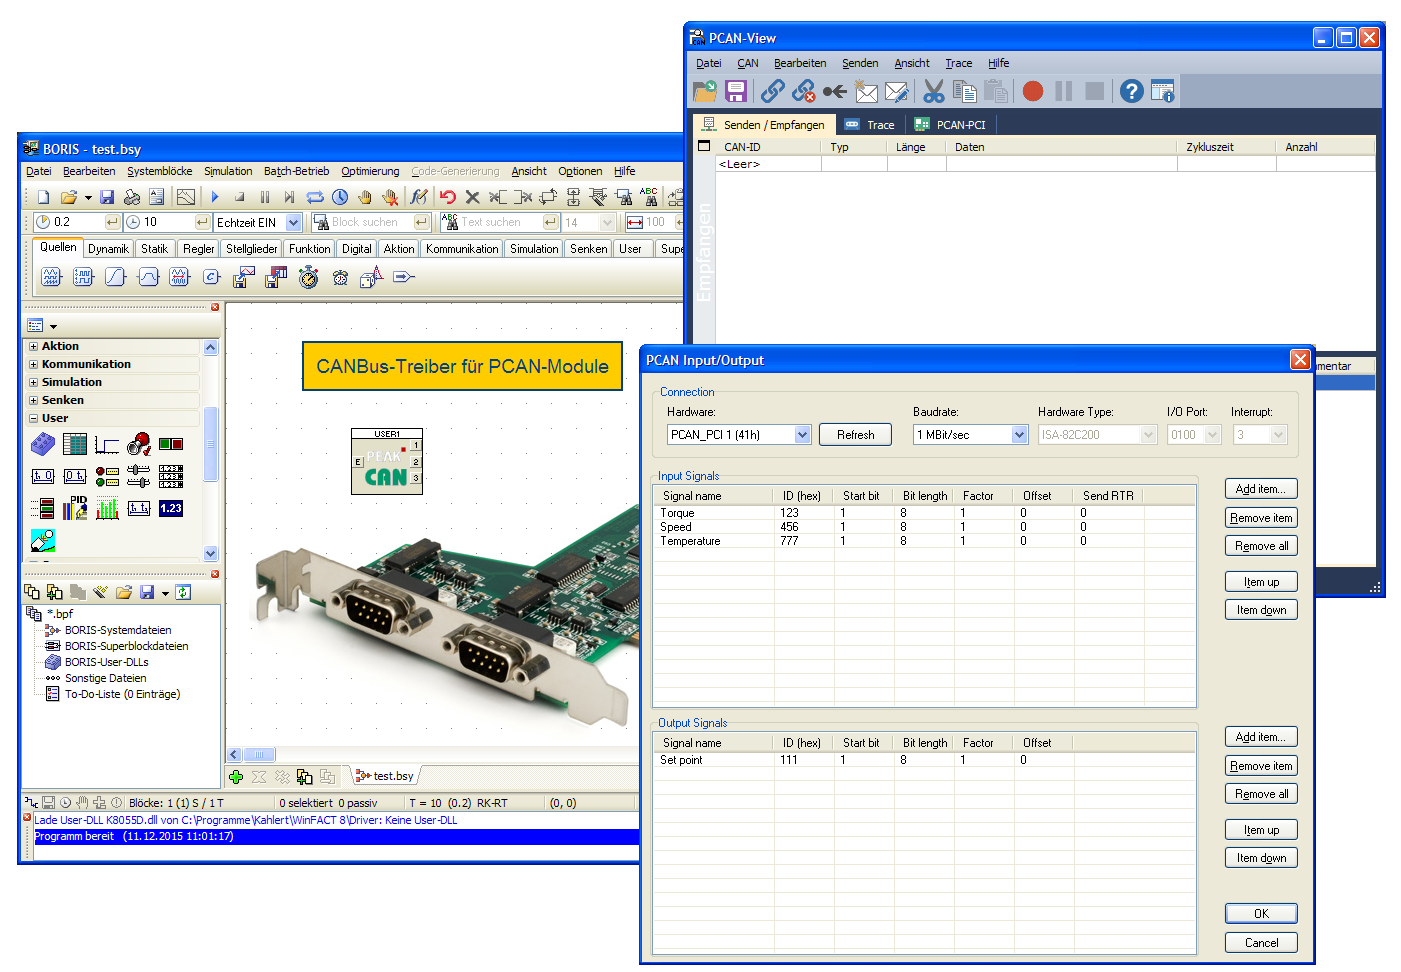1401x972 pixels.
Task: Click the PEAK CAN USER1 block on canvas
Action: pos(387,461)
